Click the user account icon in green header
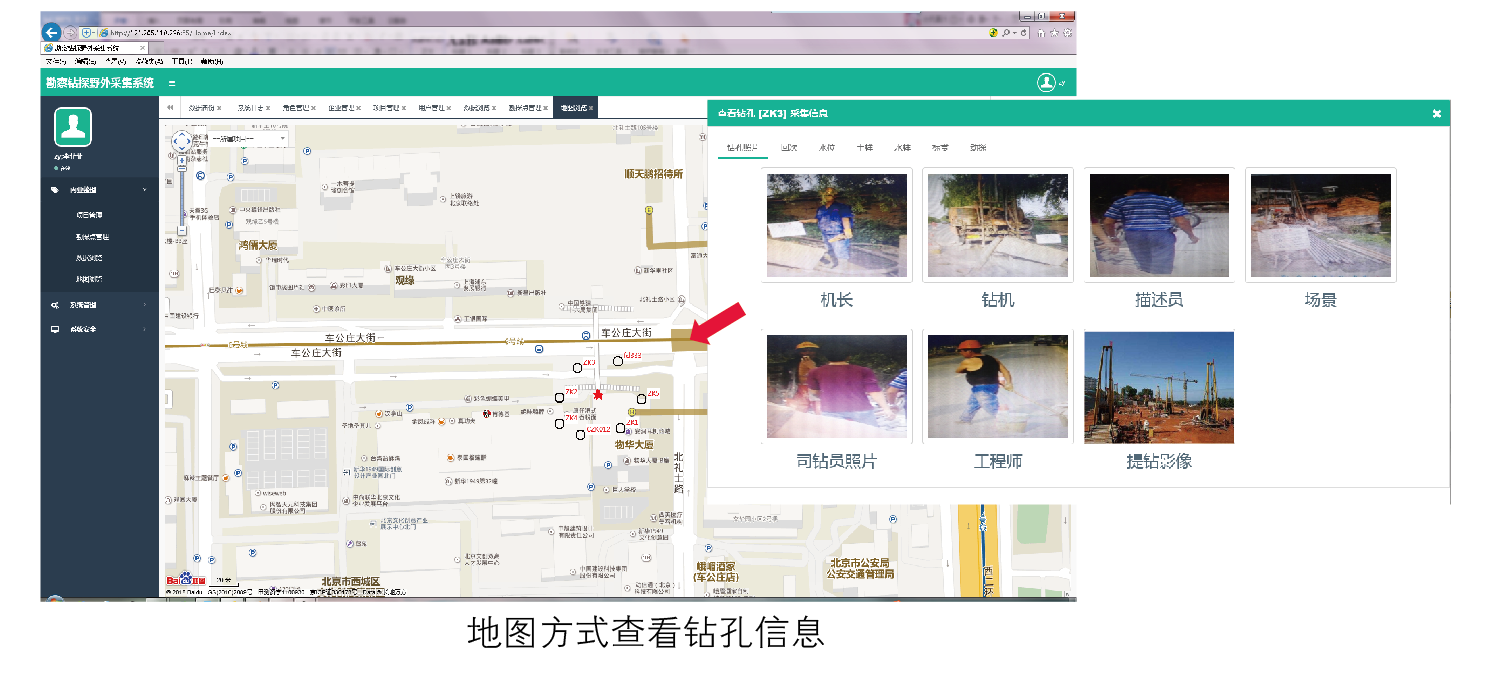 1046,83
